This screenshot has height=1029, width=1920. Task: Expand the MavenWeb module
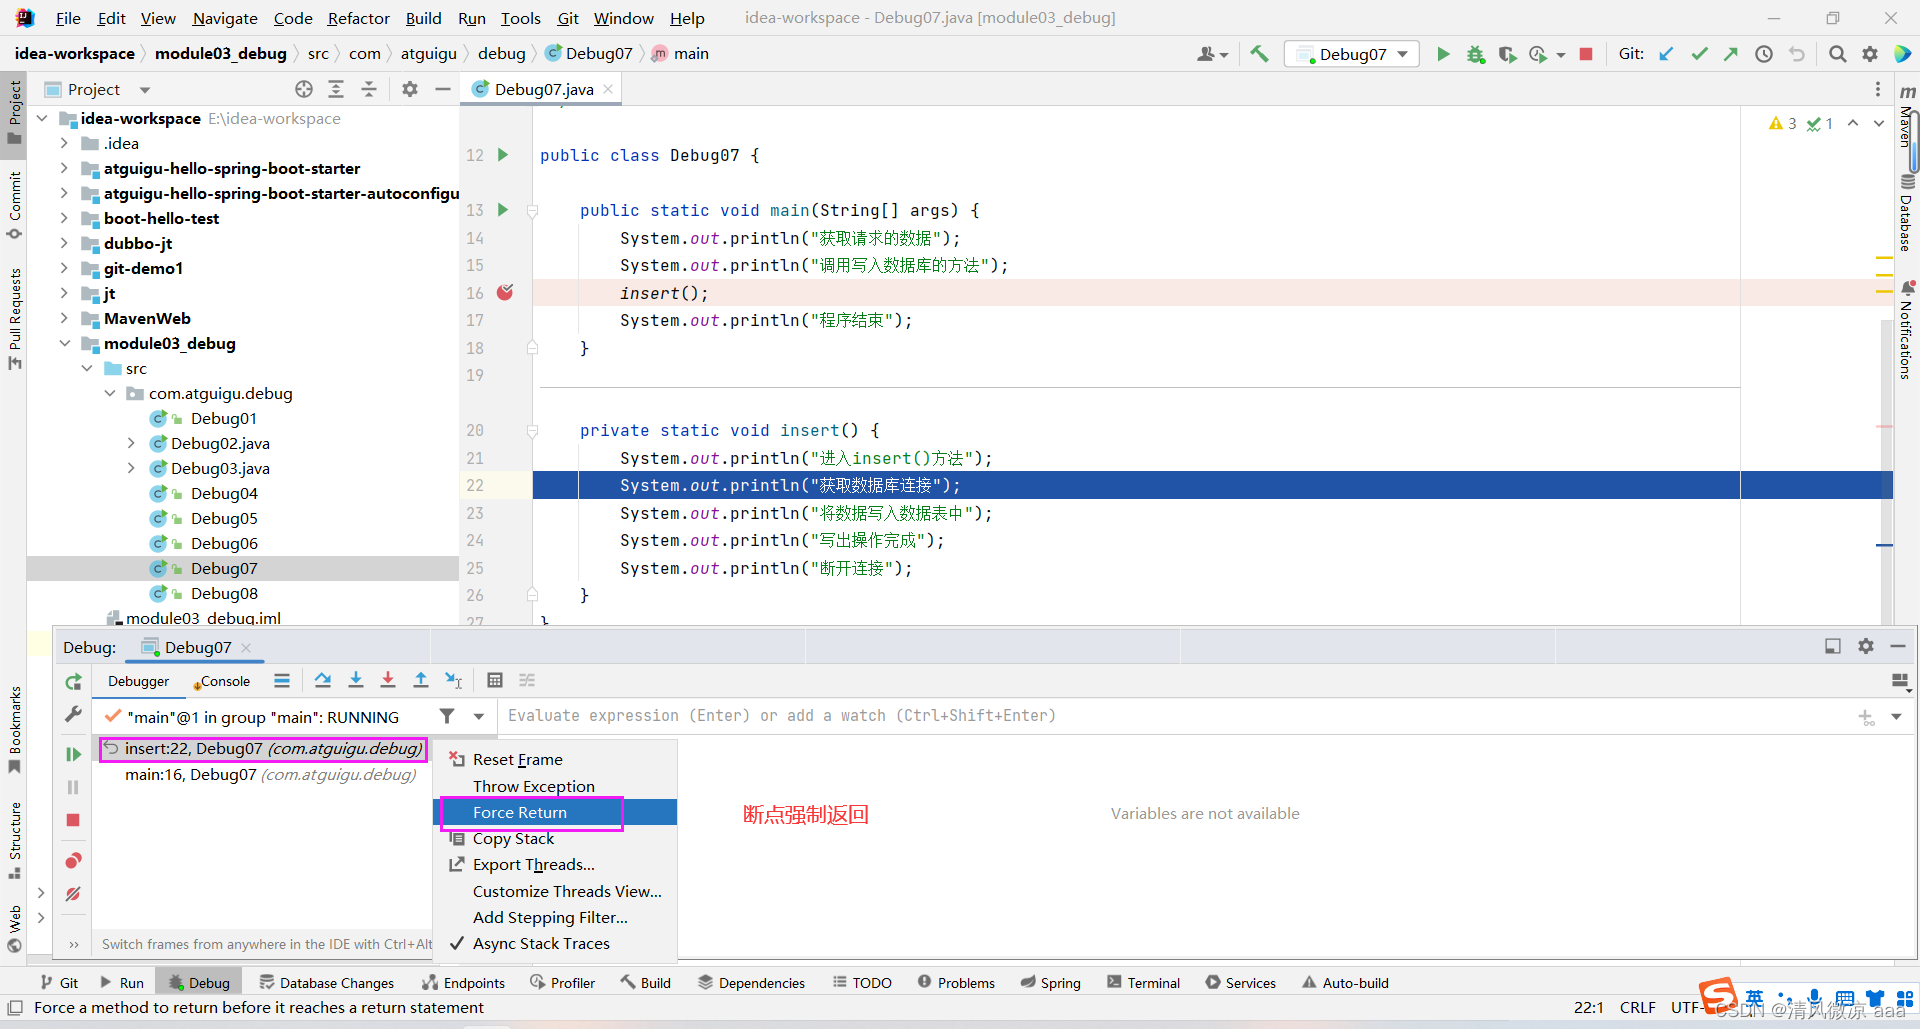coord(64,318)
